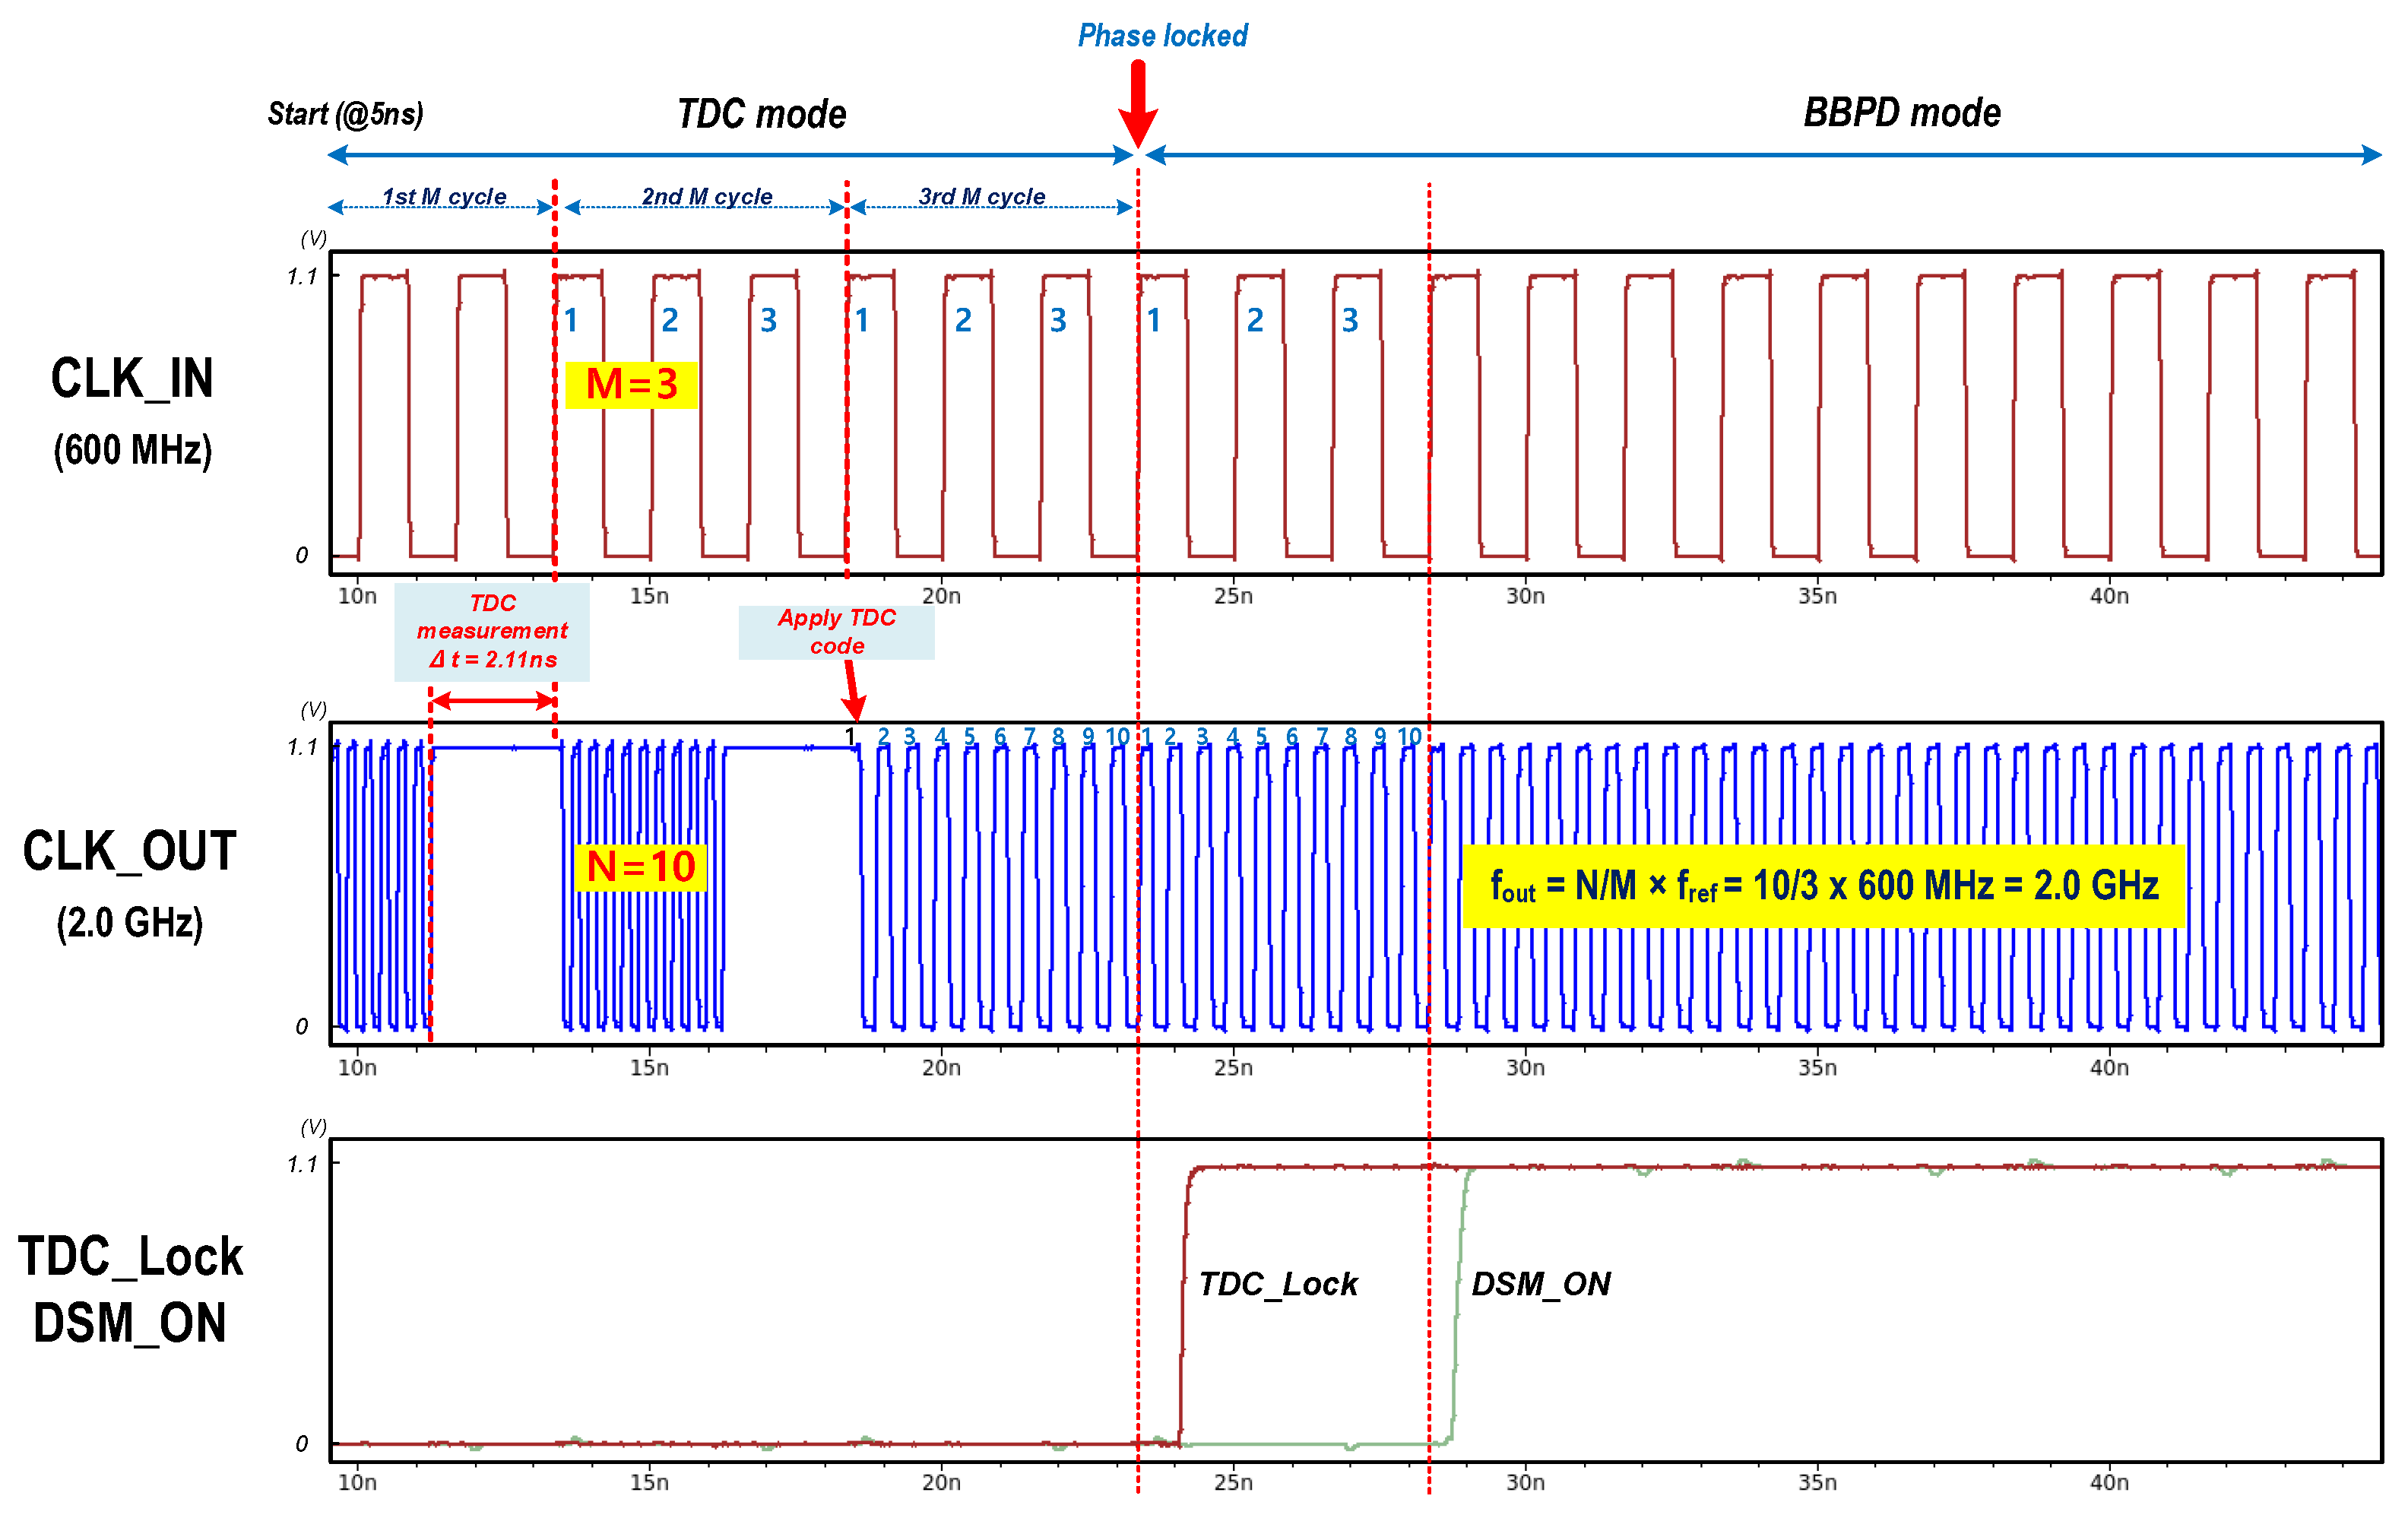This screenshot has height=1518, width=2408.
Task: Click the CLK_OUT signal name
Action: [130, 852]
